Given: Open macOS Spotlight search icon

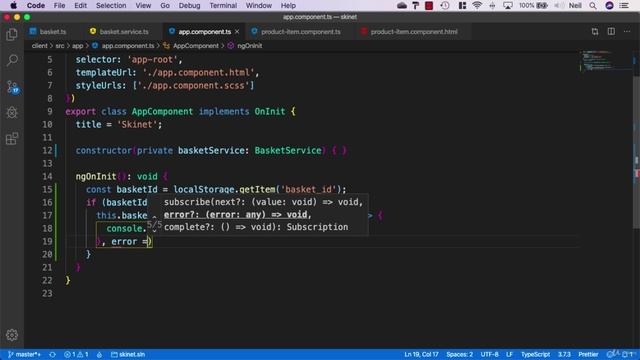Looking at the screenshot, I should [593, 6].
